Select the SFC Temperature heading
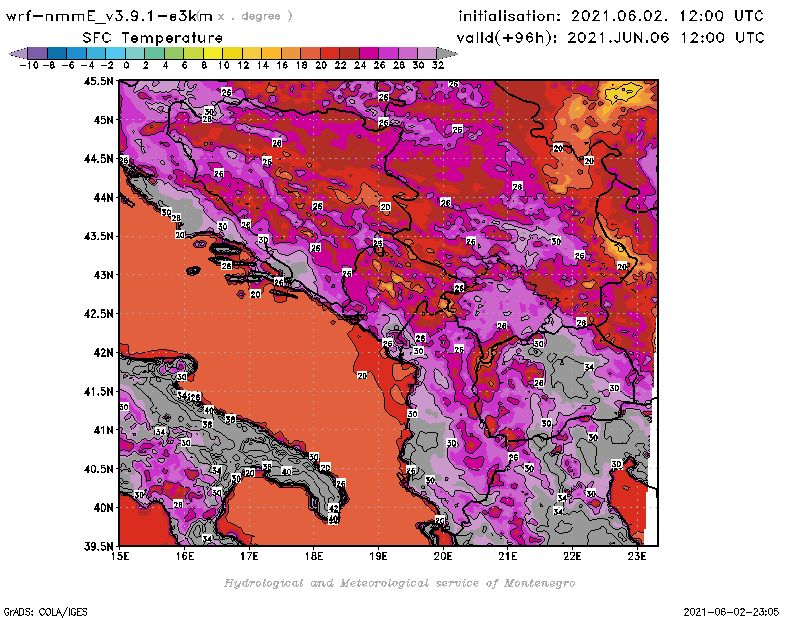The width and height of the screenshot is (800, 618). point(153,38)
